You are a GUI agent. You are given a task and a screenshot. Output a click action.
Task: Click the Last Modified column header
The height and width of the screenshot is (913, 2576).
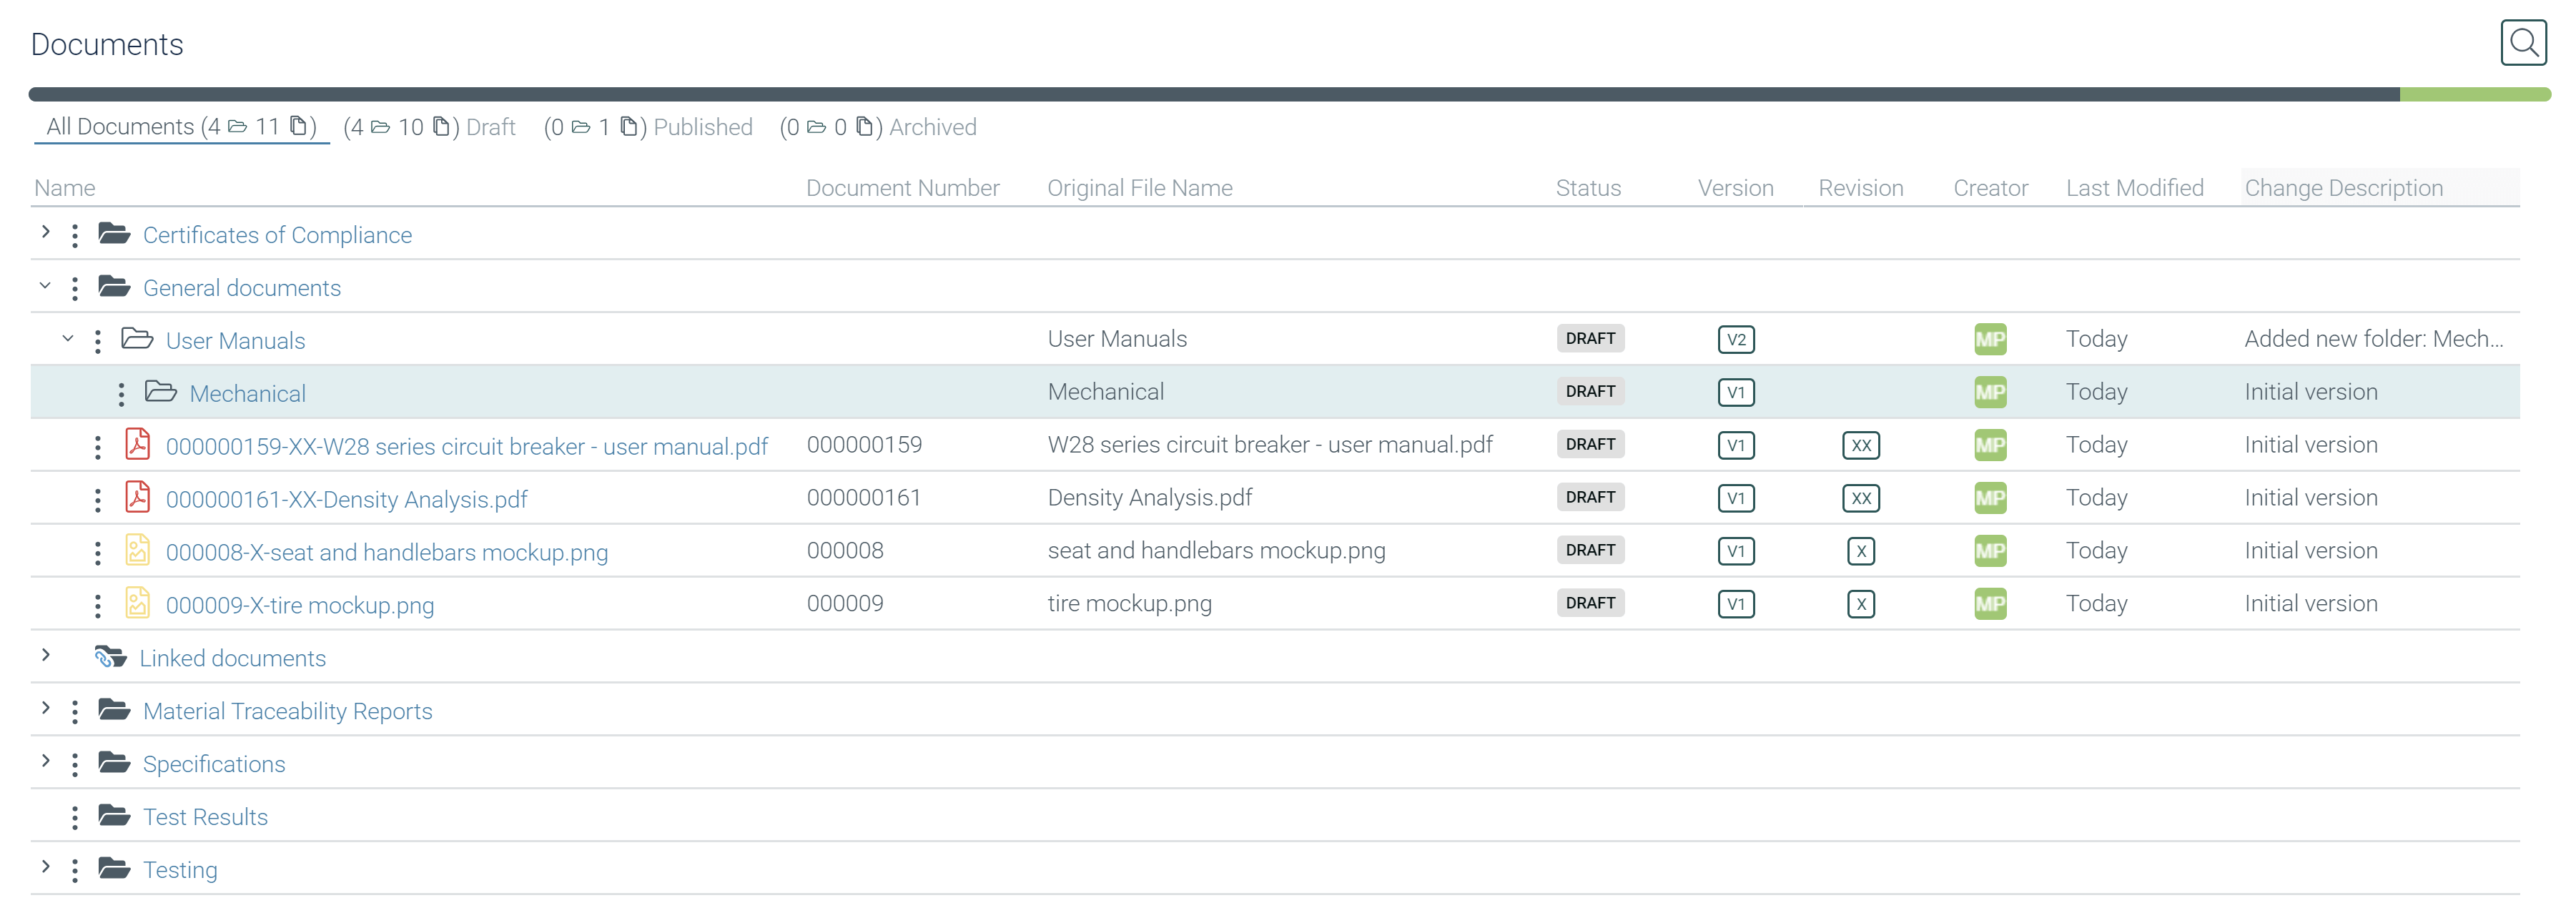pyautogui.click(x=2135, y=188)
